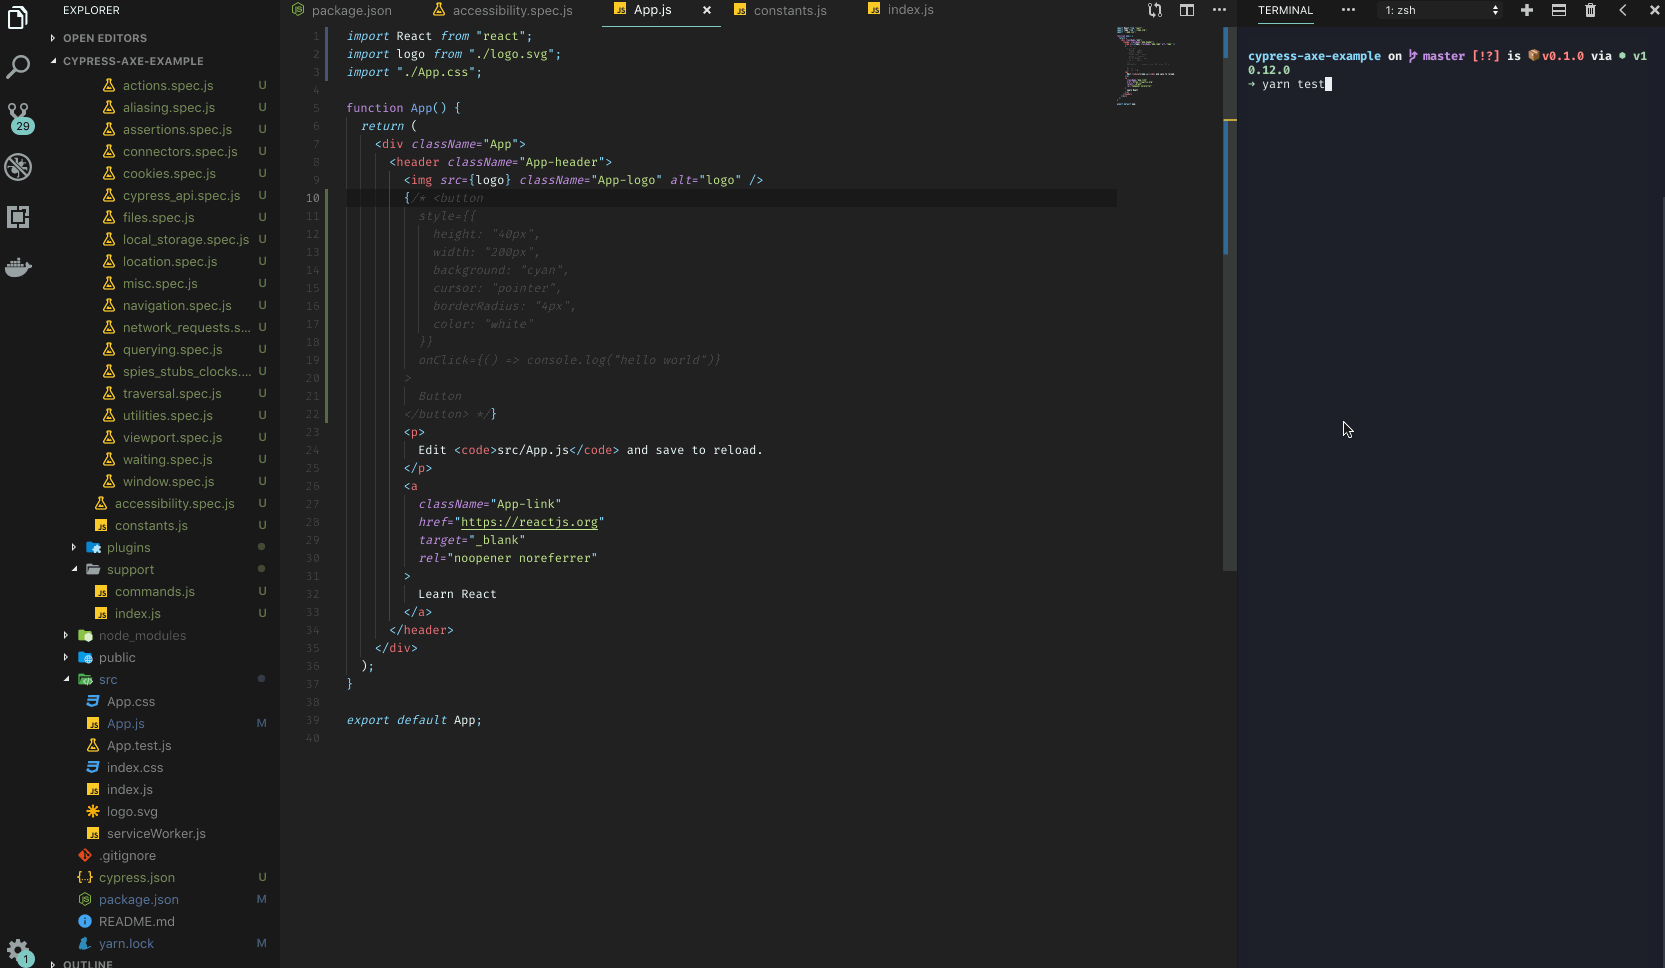The width and height of the screenshot is (1665, 968).
Task: Kill the terminal with trash icon
Action: [x=1590, y=10]
